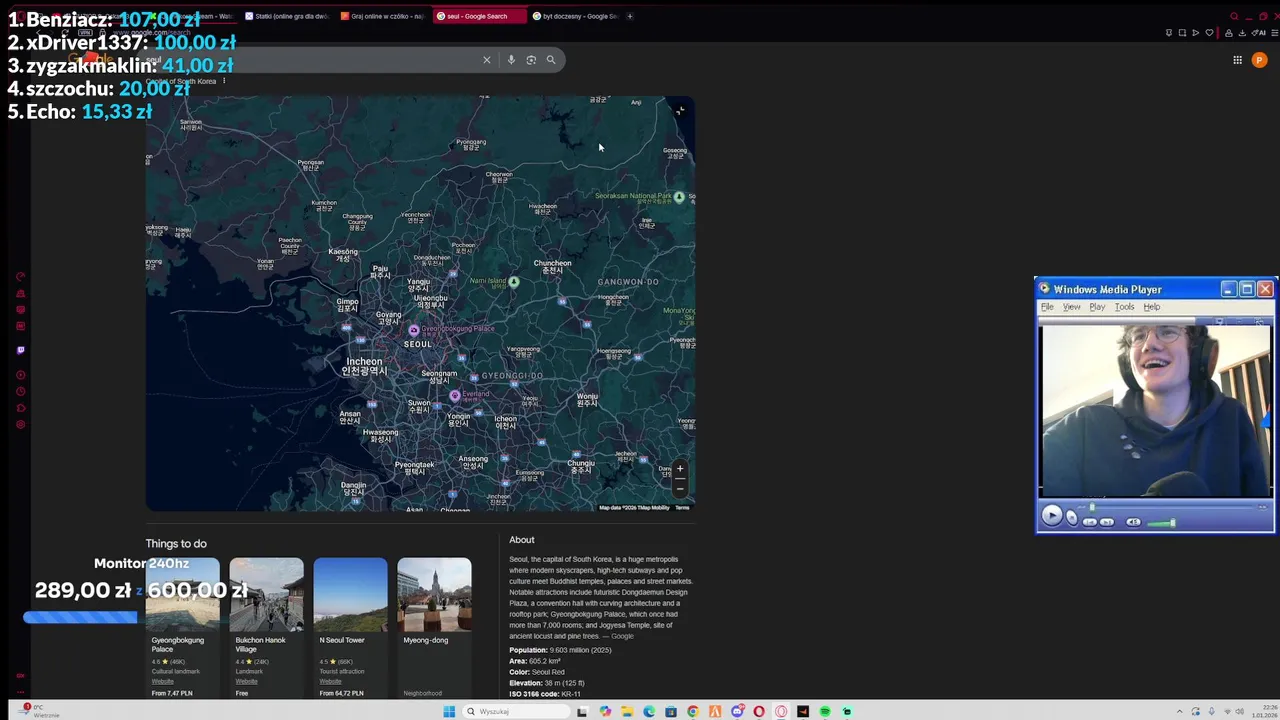
Task: Open the Google account profile avatar
Action: [1259, 60]
